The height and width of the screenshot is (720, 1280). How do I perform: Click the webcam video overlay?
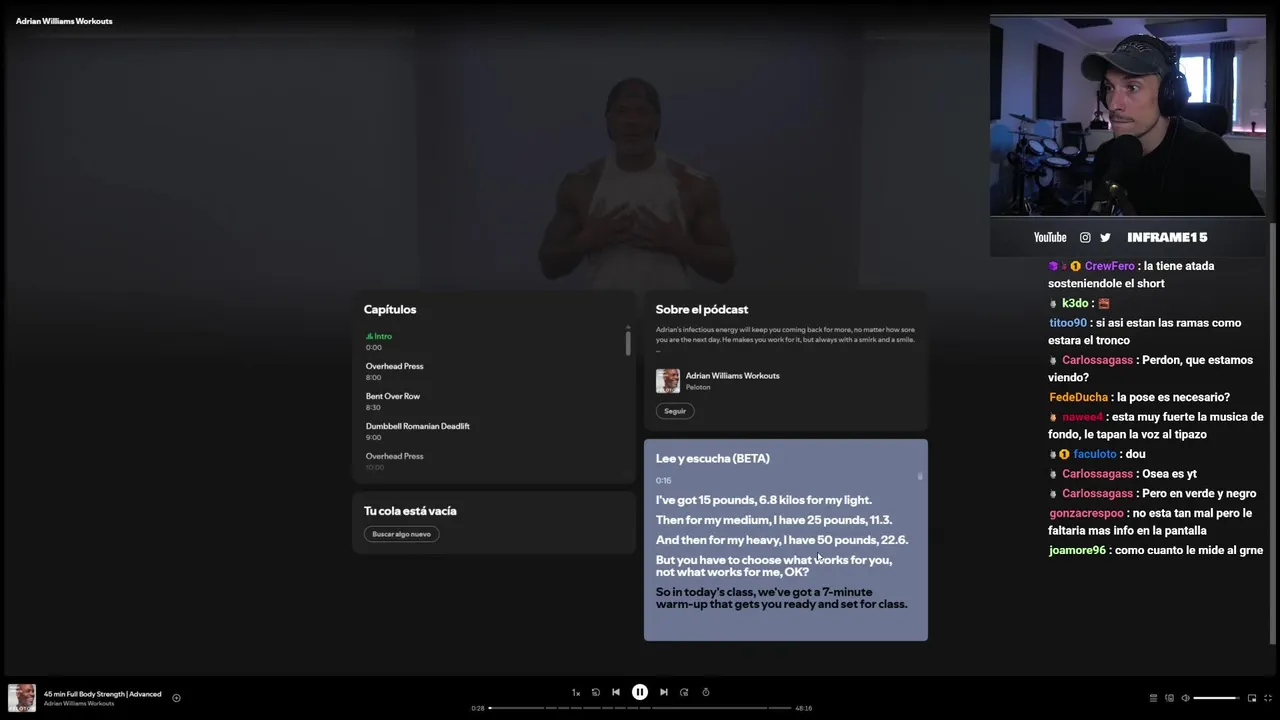coord(1127,115)
